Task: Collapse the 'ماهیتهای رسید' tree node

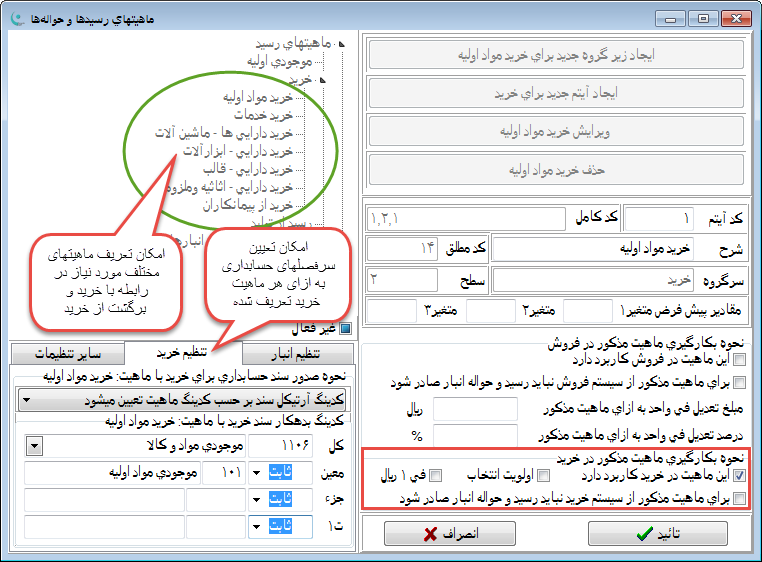Action: [x=341, y=44]
